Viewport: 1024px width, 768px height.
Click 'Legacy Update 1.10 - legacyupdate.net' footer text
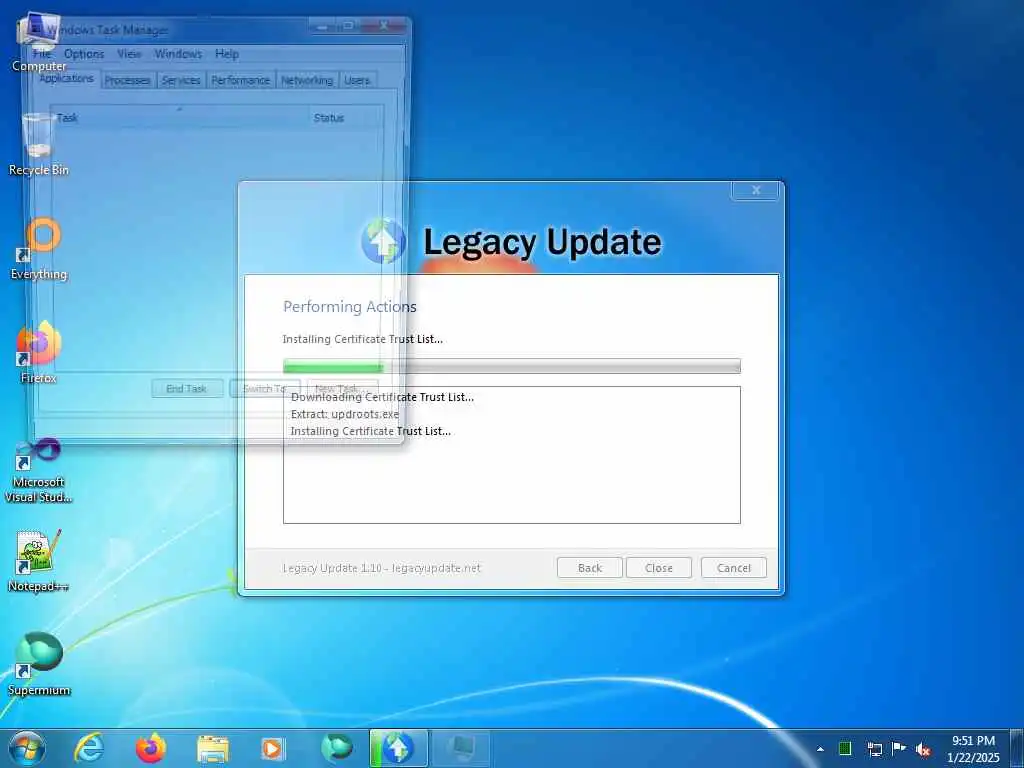click(x=381, y=568)
